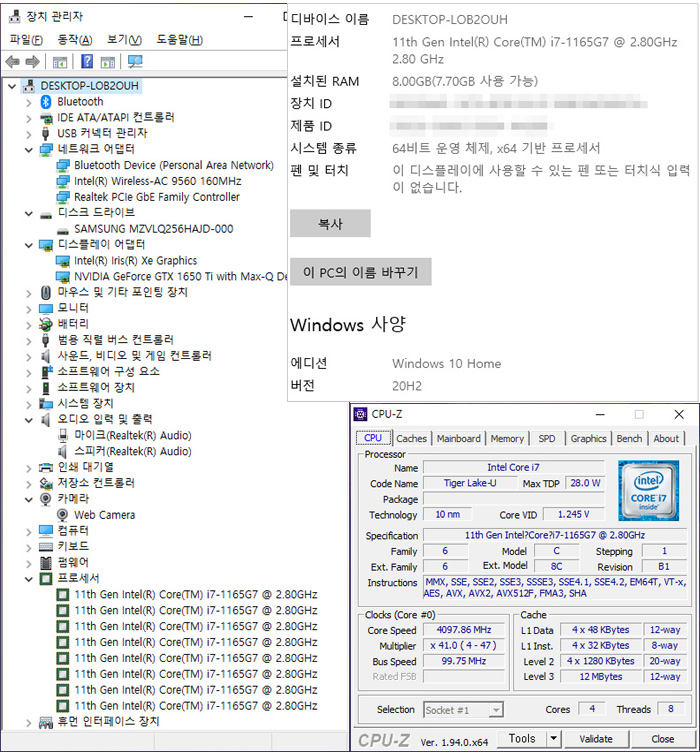Click the Web Camera device icon
Screen dimensions: 700x755
coord(62,515)
